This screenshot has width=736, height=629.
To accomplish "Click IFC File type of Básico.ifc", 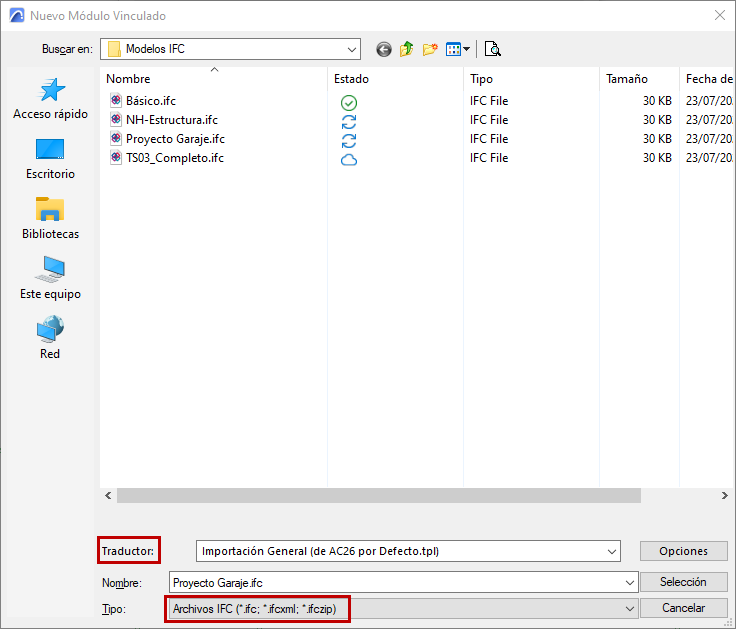I will 489,100.
